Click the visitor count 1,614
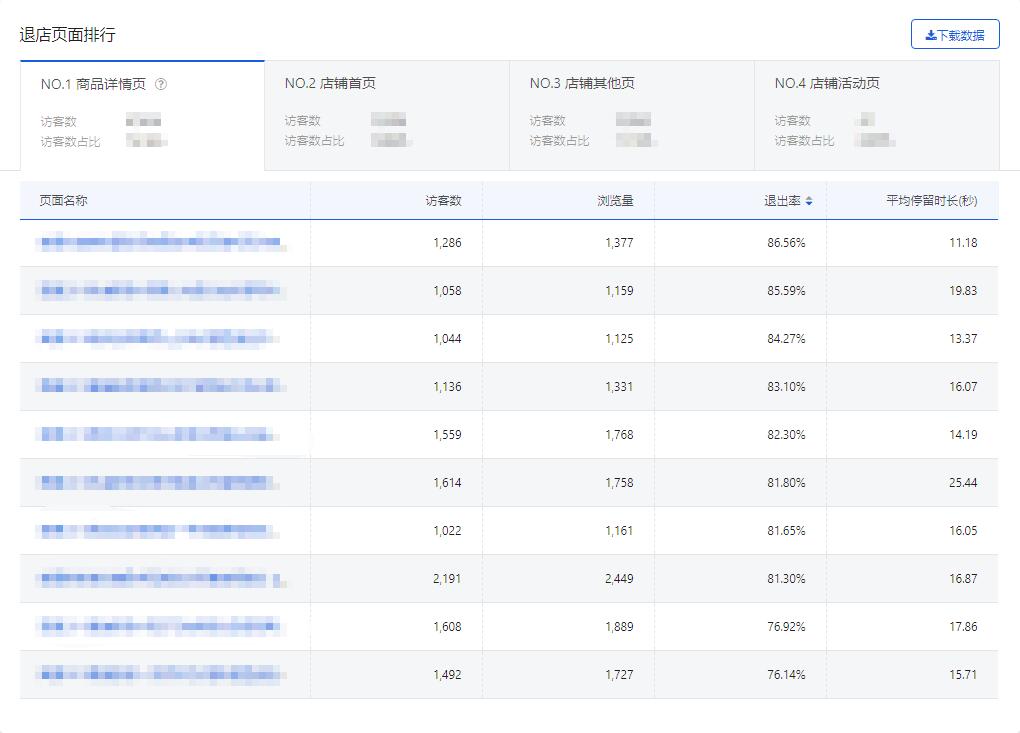The width and height of the screenshot is (1020, 733). tap(448, 483)
